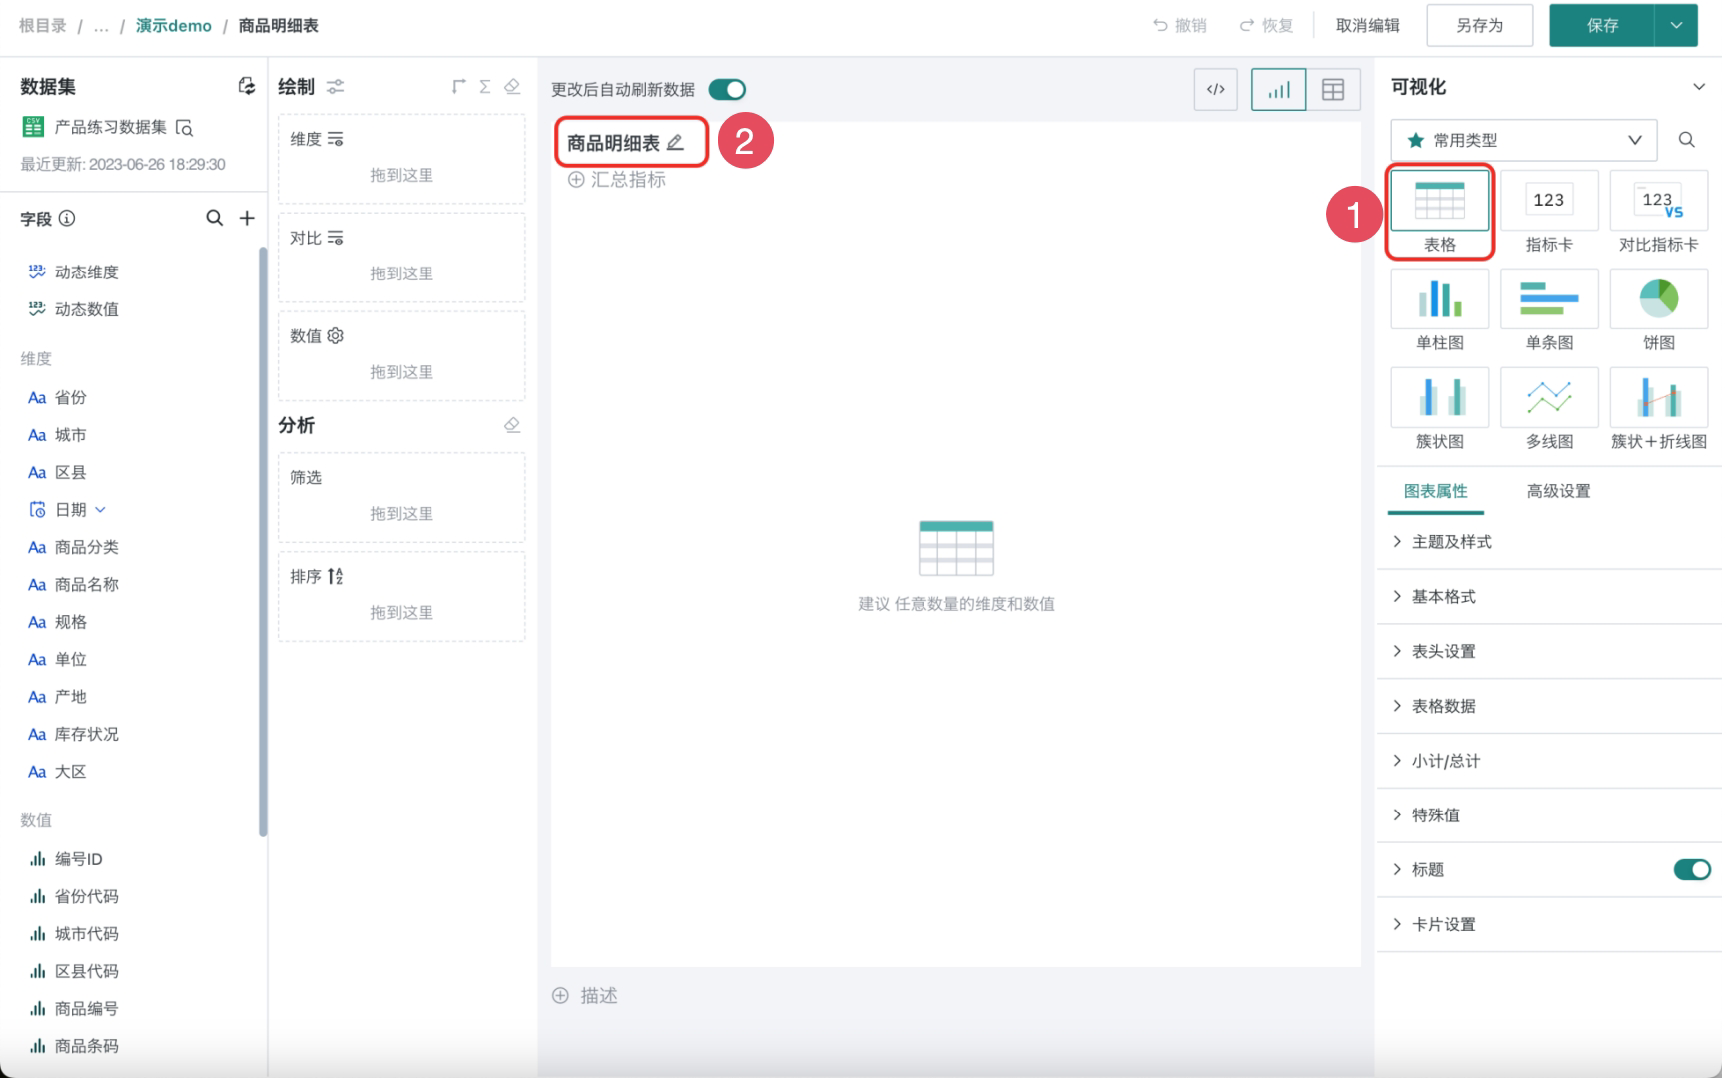Click the 保存 button
This screenshot has width=1726, height=1080.
(x=1602, y=26)
